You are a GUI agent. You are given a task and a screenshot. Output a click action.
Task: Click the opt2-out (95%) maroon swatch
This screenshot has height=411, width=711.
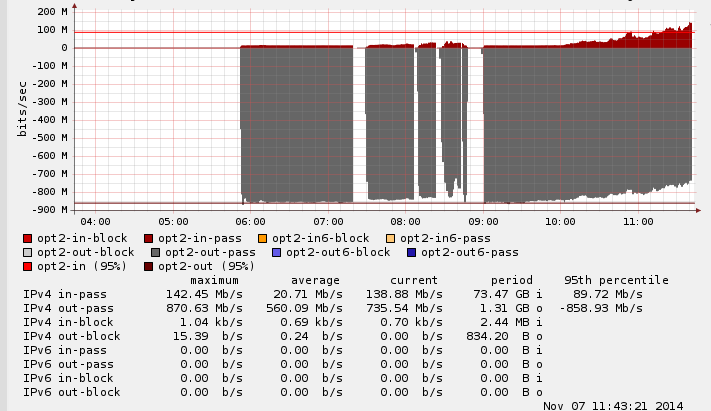pyautogui.click(x=148, y=267)
